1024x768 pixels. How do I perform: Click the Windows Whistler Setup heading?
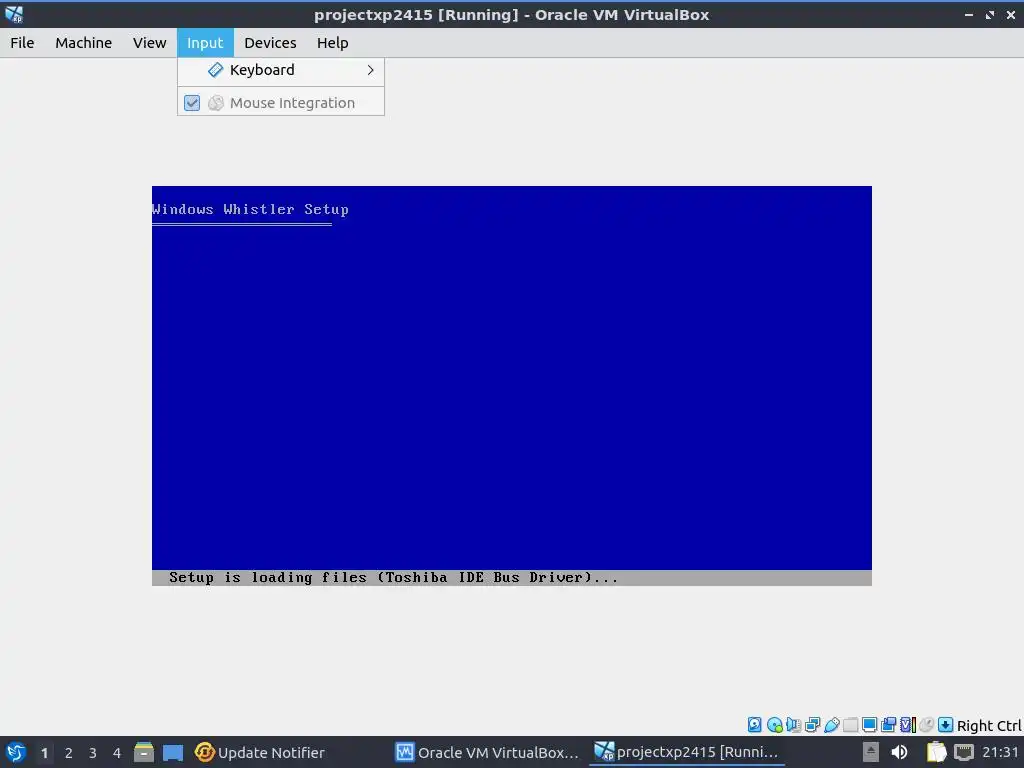pyautogui.click(x=250, y=209)
